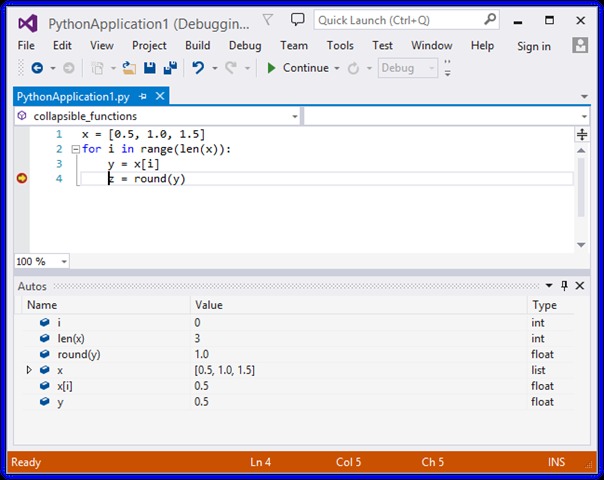The image size is (604, 480).
Task: Expand the x list variable
Action: point(29,370)
